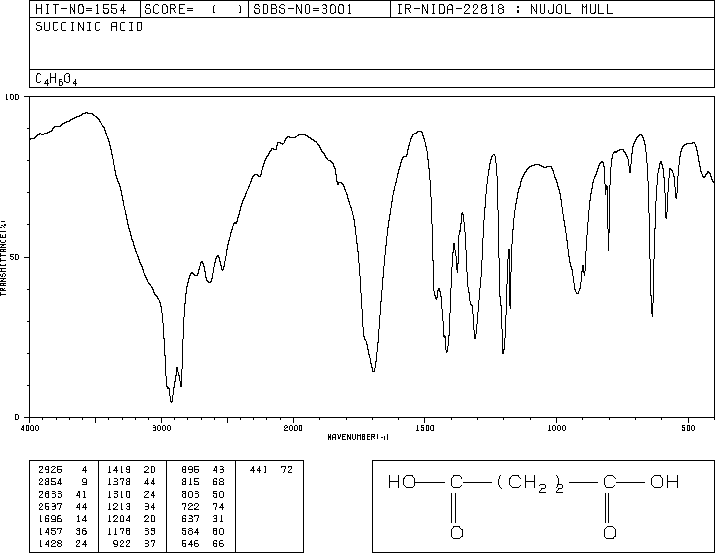Click the right carbonyl O atom
715x553 pixels.
click(x=610, y=532)
